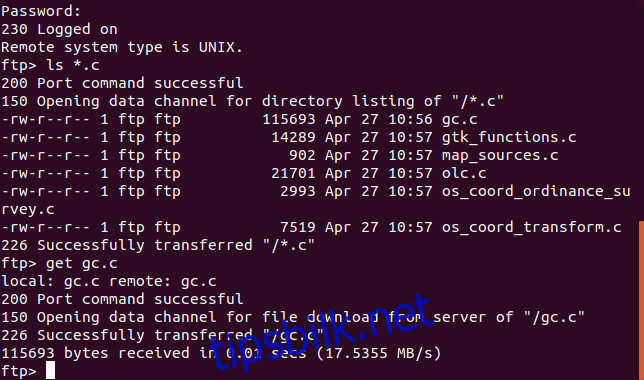644x380 pixels.
Task: Click the 'get gc.c' command line
Action: pyautogui.click(x=60, y=263)
